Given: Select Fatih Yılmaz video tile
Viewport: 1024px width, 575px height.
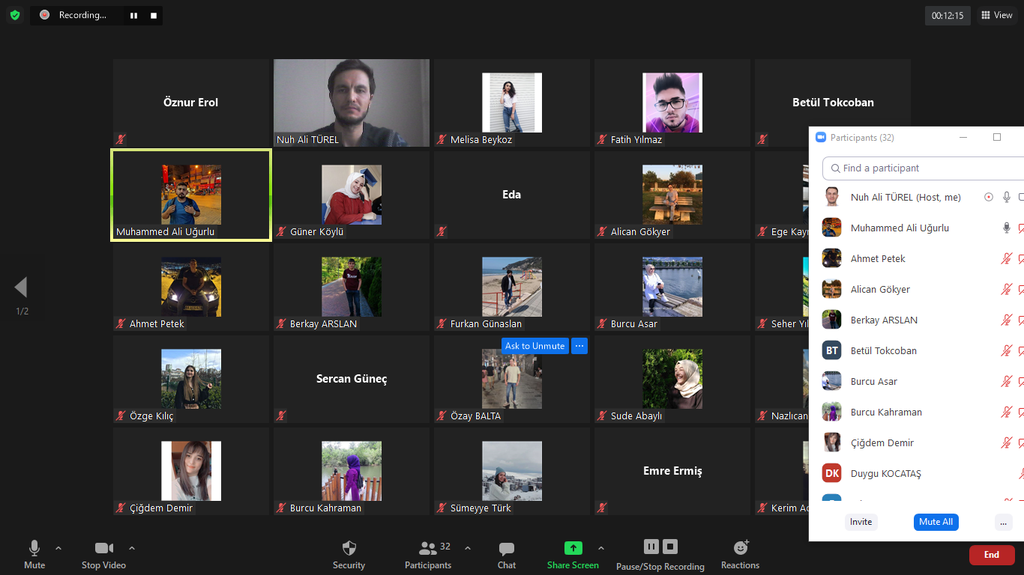Looking at the screenshot, I should click(x=672, y=103).
